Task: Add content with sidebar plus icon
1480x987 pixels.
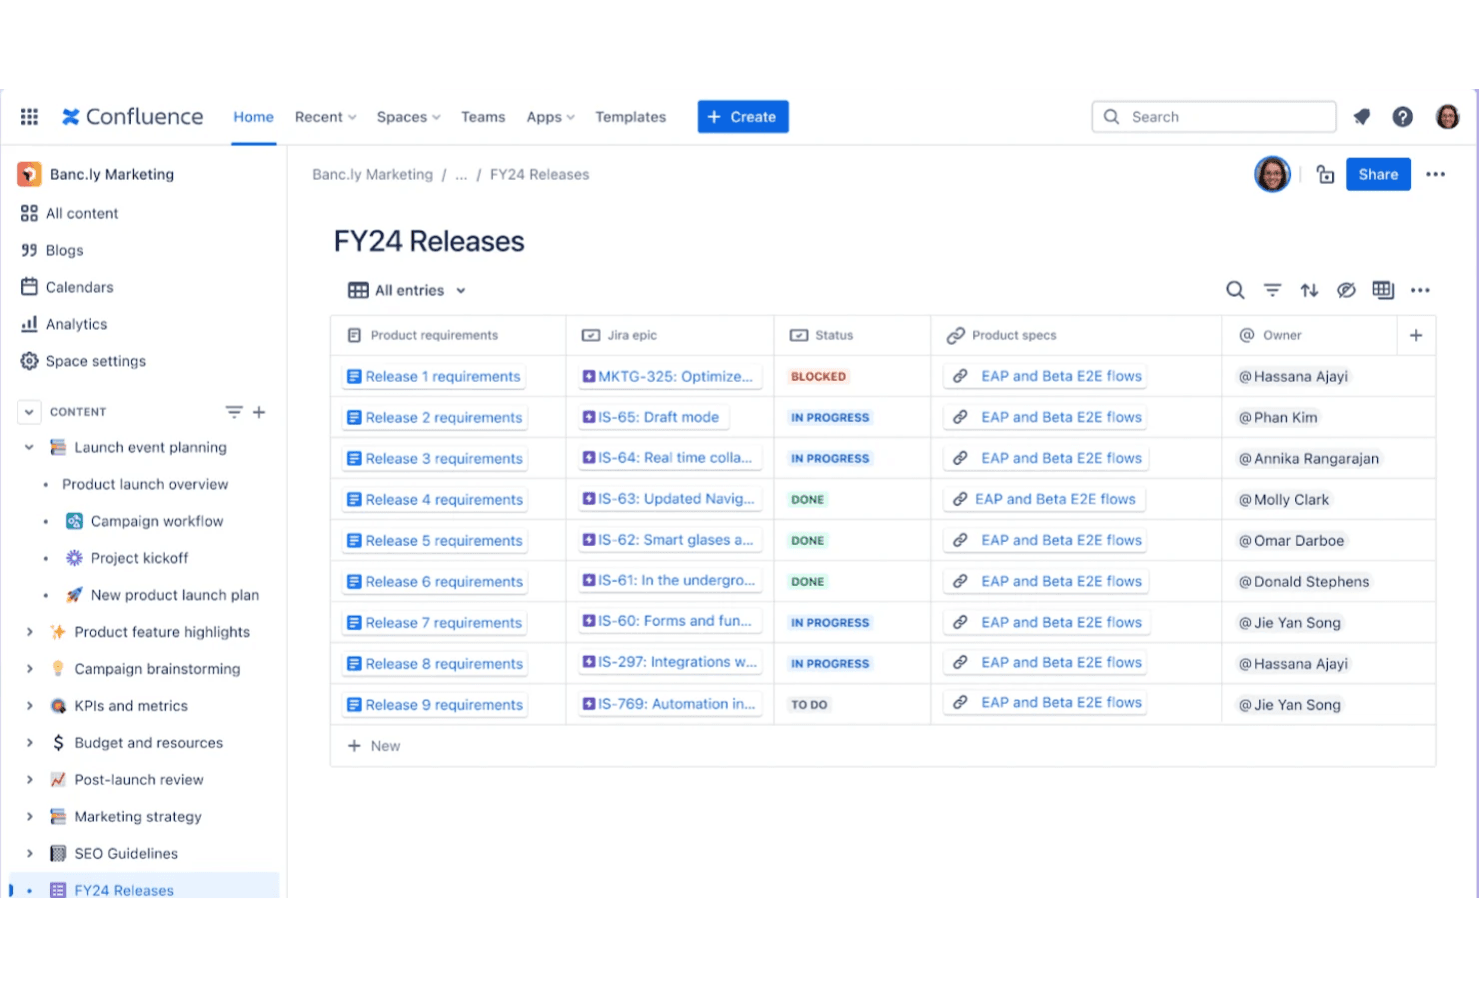Action: click(259, 412)
